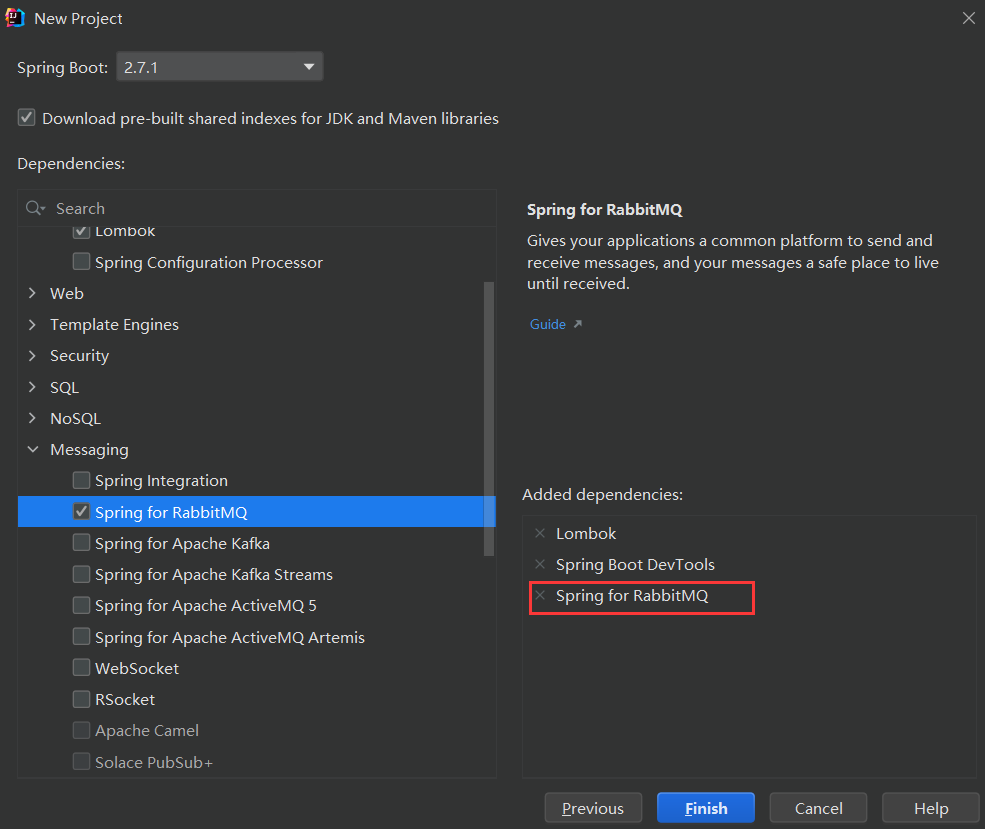Click the external link arrow beside Guide
The width and height of the screenshot is (985, 829).
pyautogui.click(x=578, y=324)
